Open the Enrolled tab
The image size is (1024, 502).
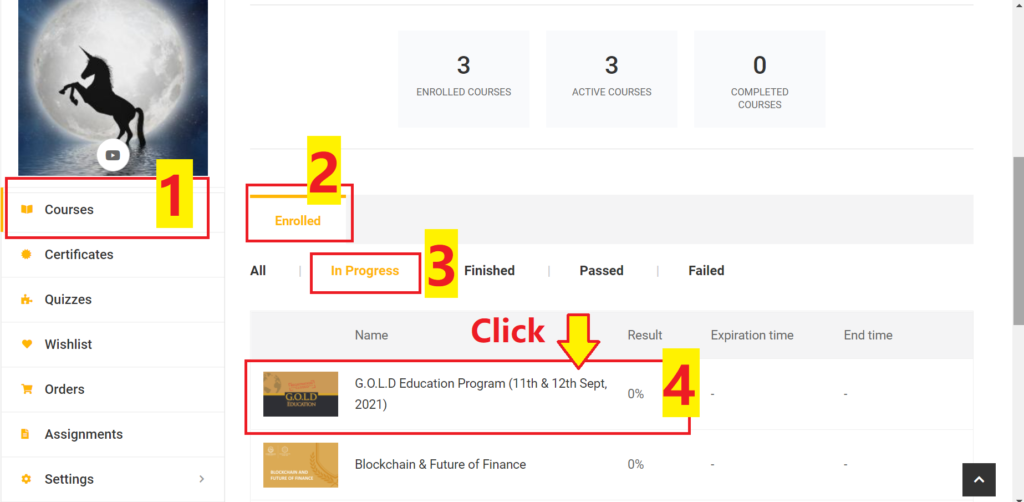297,220
